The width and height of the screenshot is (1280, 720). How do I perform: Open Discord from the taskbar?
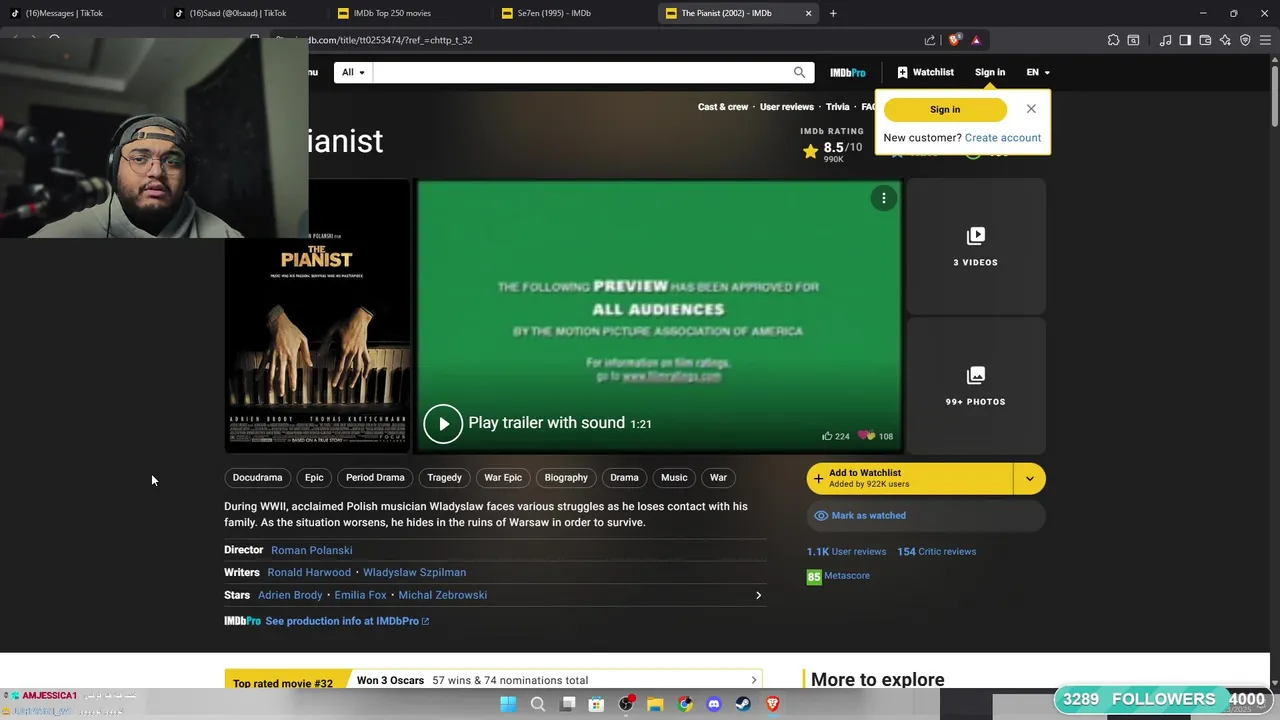coord(714,704)
